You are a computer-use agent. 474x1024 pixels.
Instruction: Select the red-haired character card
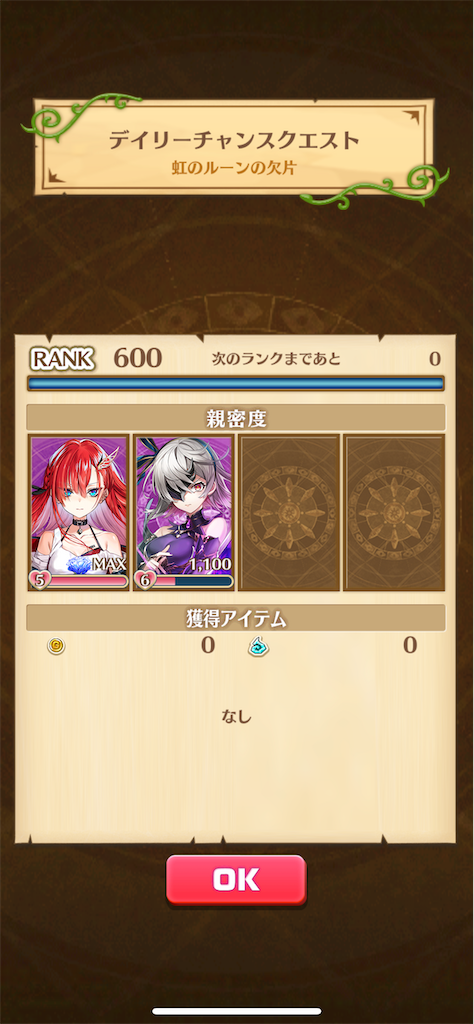tap(78, 513)
